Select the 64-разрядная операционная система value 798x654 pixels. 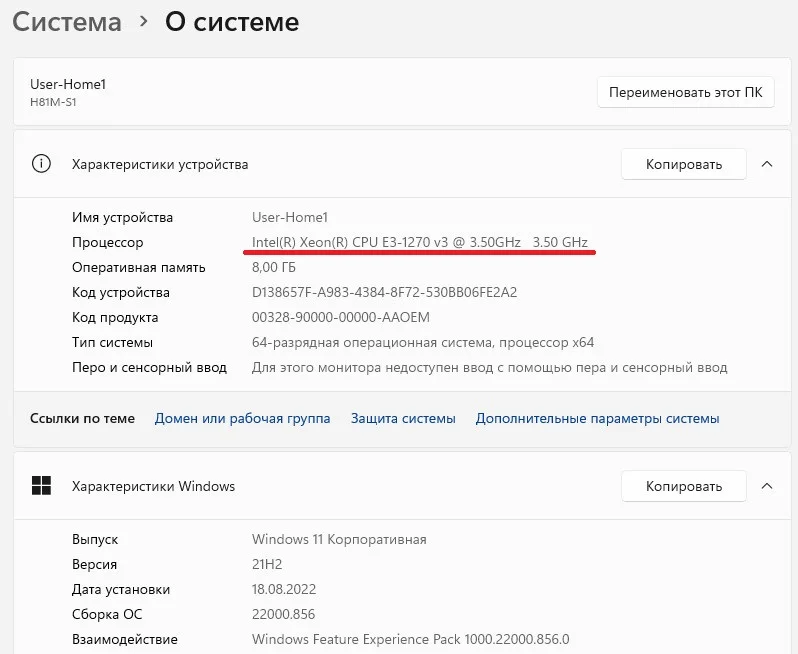(423, 342)
